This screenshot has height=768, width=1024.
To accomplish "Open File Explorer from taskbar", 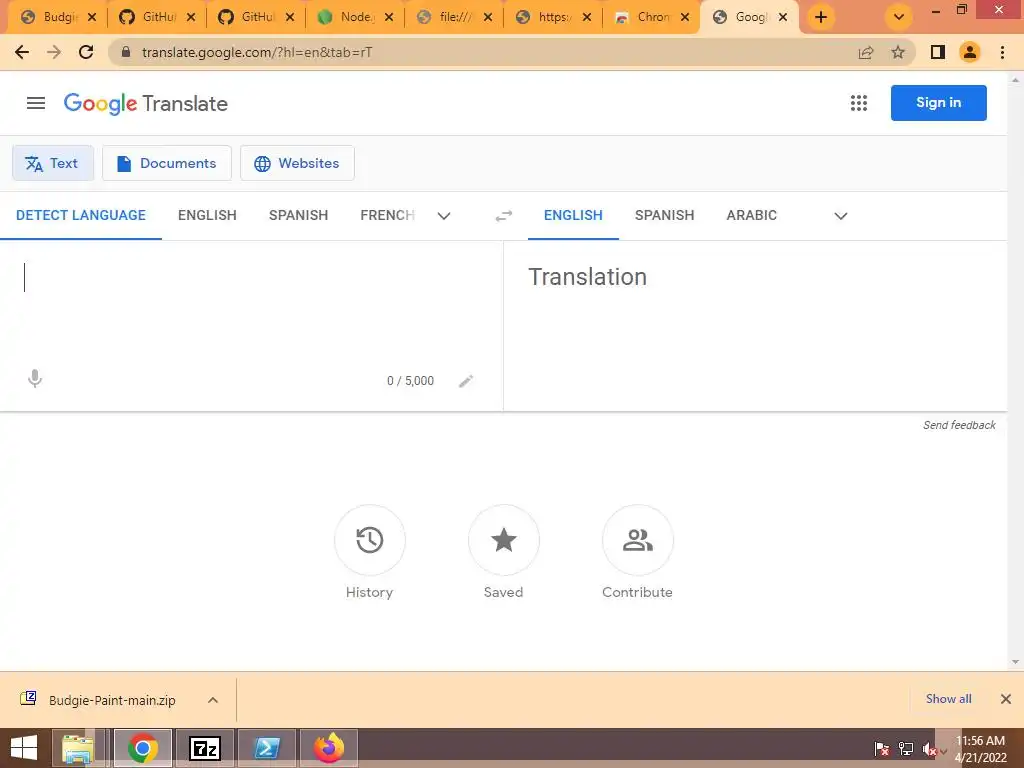I will tap(79, 748).
